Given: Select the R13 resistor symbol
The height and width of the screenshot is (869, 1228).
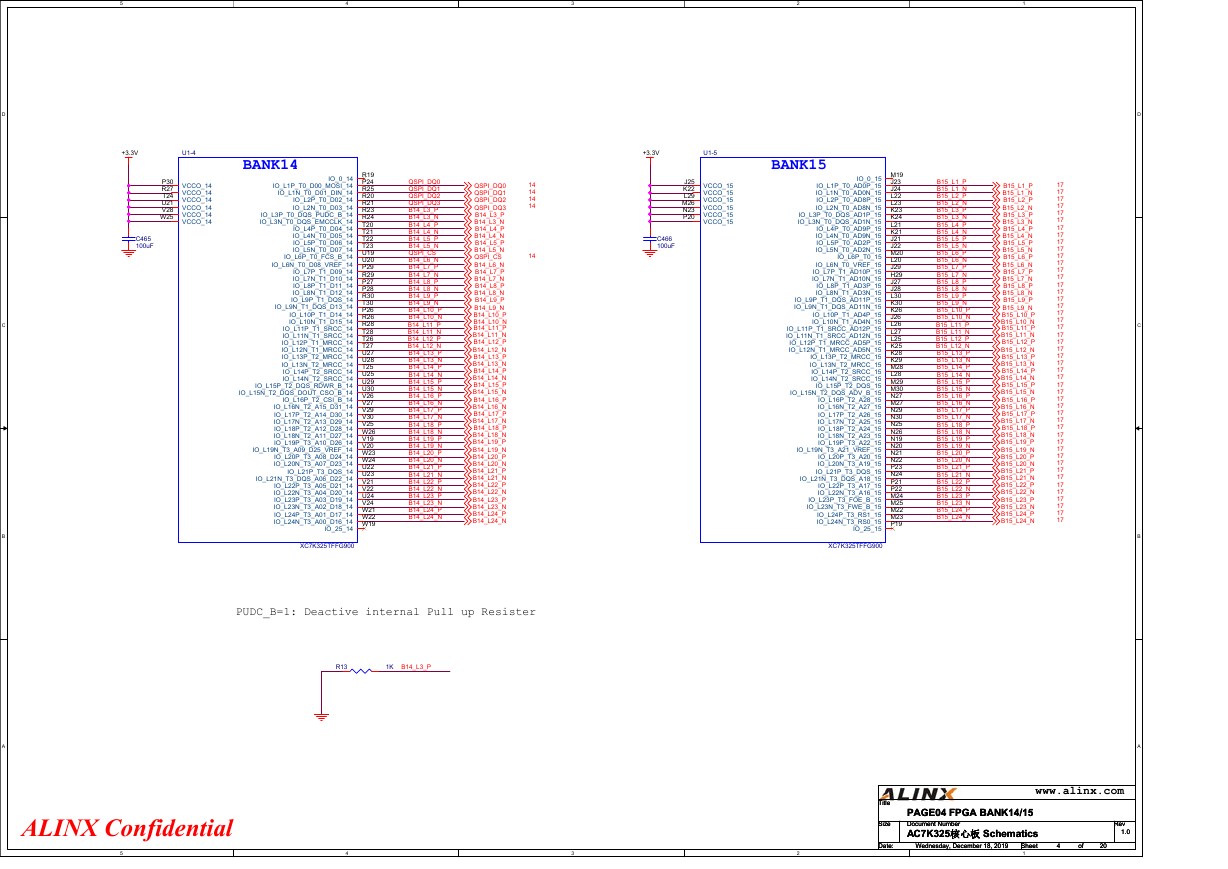Looking at the screenshot, I should click(x=361, y=671).
